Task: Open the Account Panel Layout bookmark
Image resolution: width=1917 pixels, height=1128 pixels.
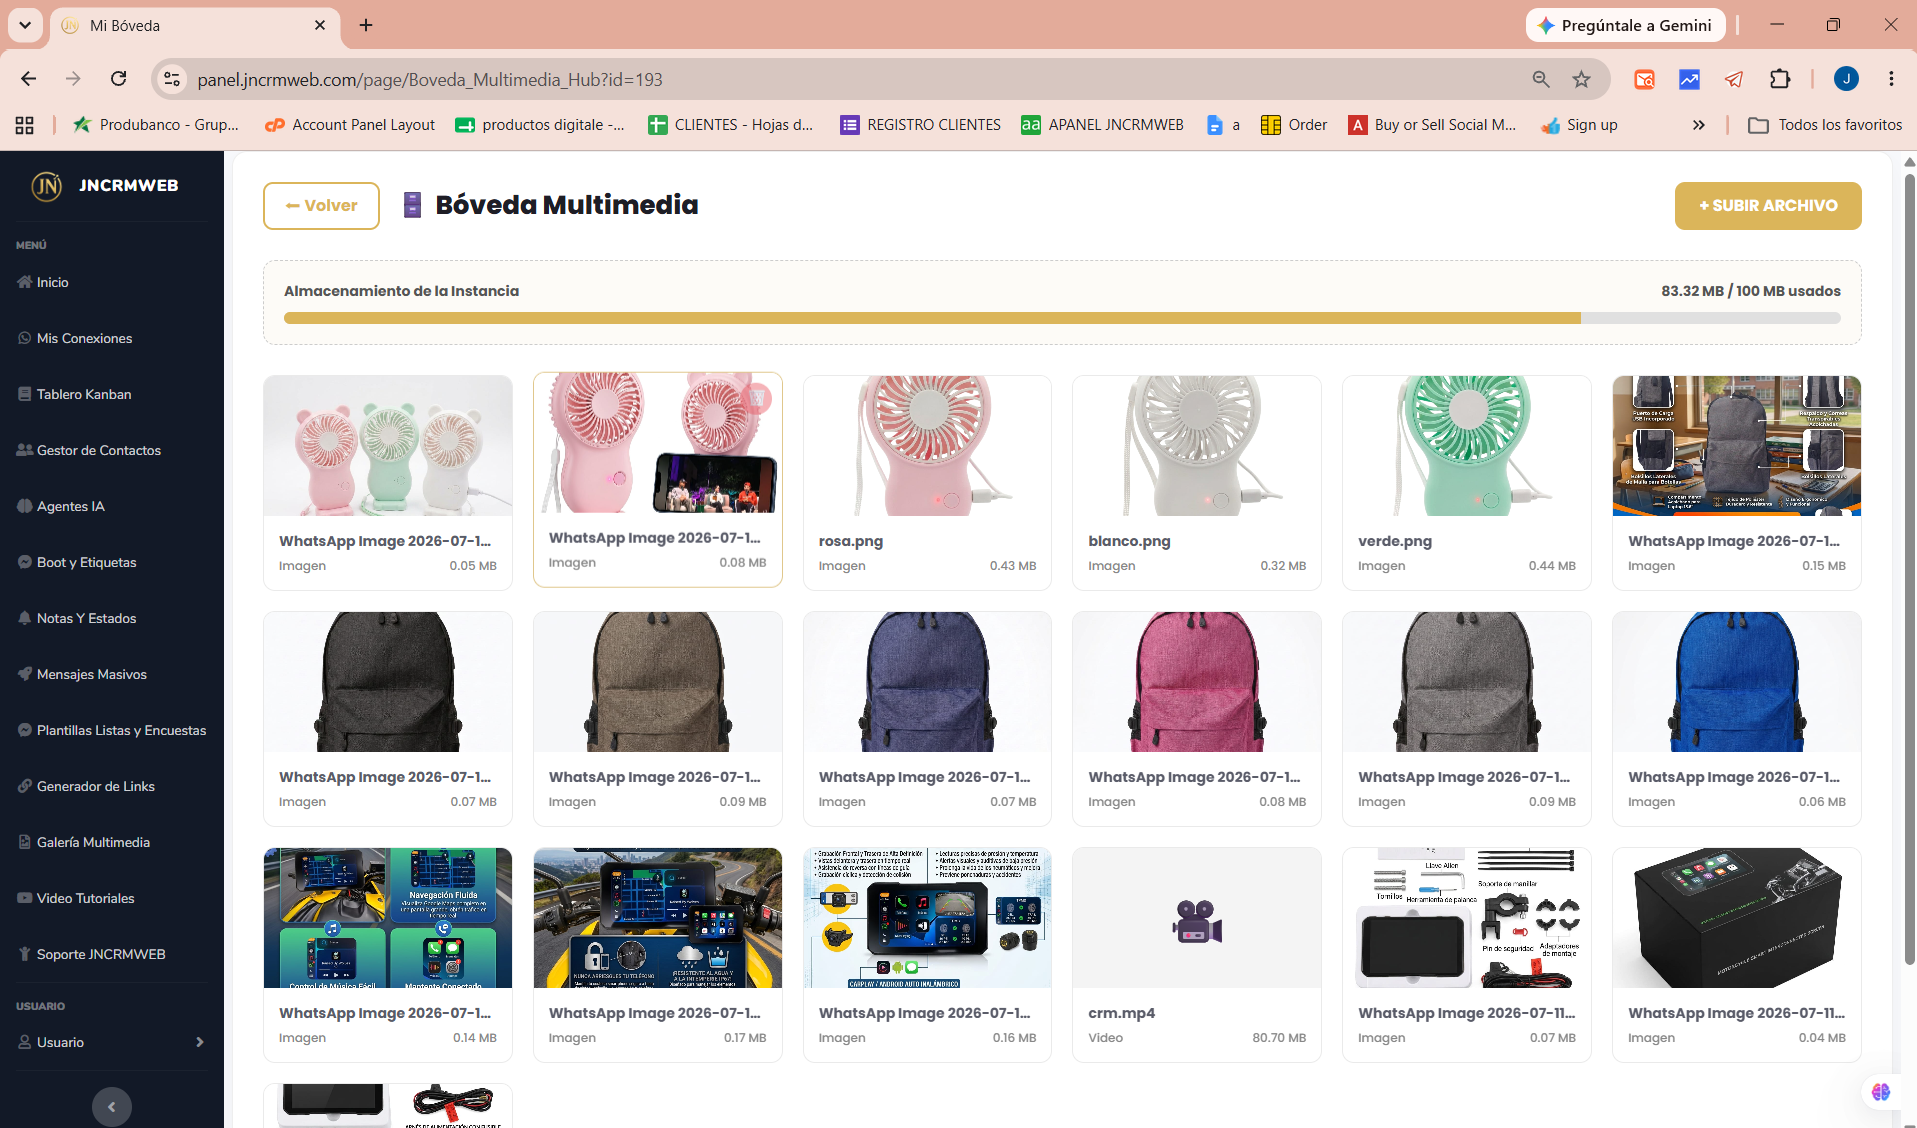Action: click(350, 125)
